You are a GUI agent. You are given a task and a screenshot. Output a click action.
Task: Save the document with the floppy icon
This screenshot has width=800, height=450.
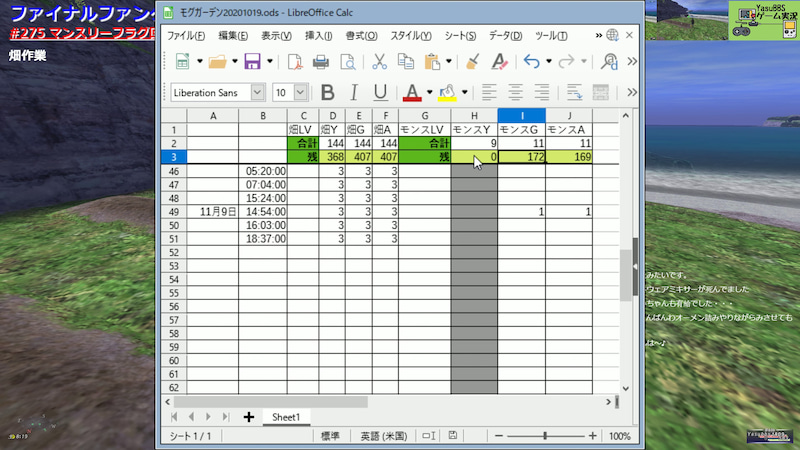click(x=253, y=62)
